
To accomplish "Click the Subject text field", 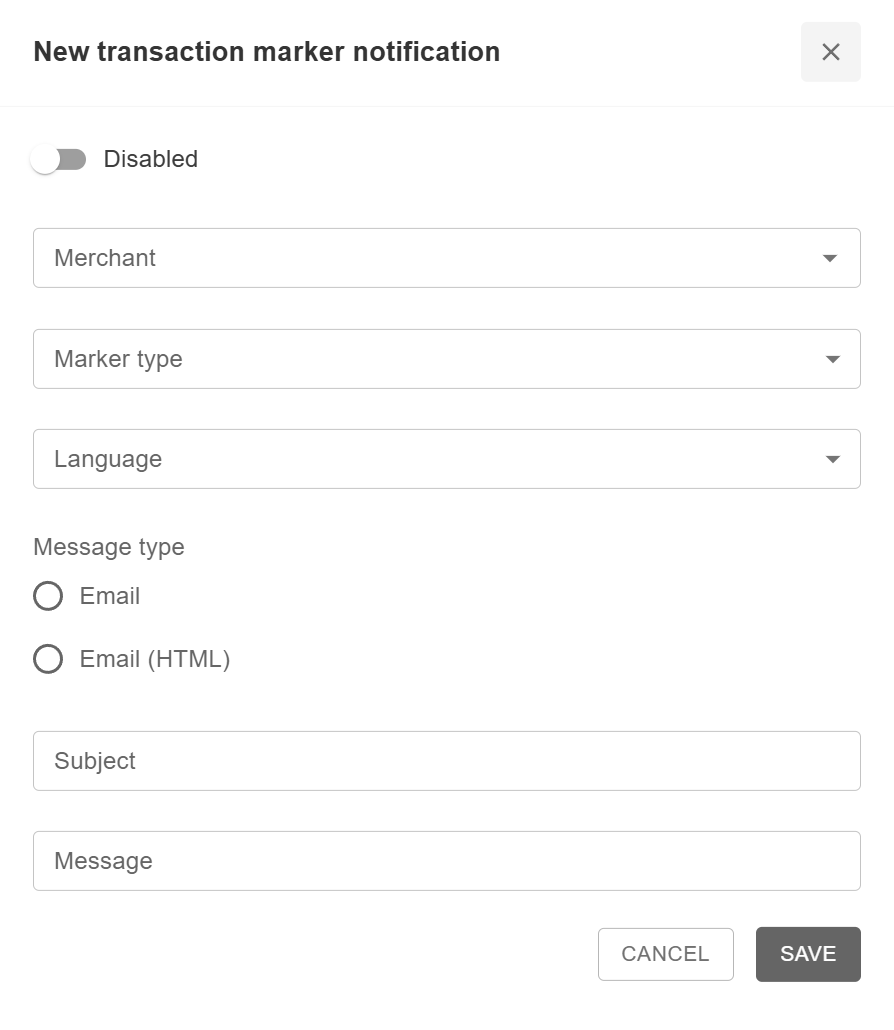I will pos(446,761).
